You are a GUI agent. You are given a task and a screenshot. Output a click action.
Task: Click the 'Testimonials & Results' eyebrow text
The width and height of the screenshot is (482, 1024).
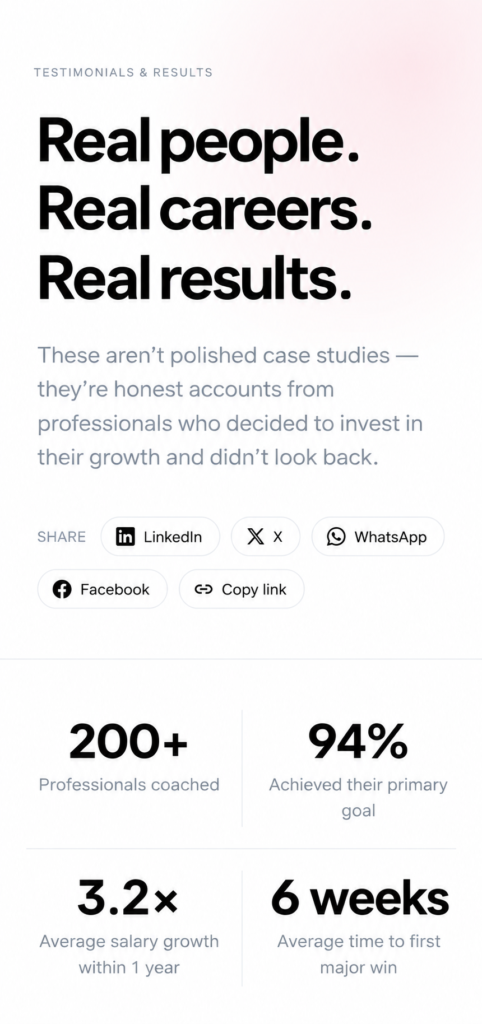(123, 72)
